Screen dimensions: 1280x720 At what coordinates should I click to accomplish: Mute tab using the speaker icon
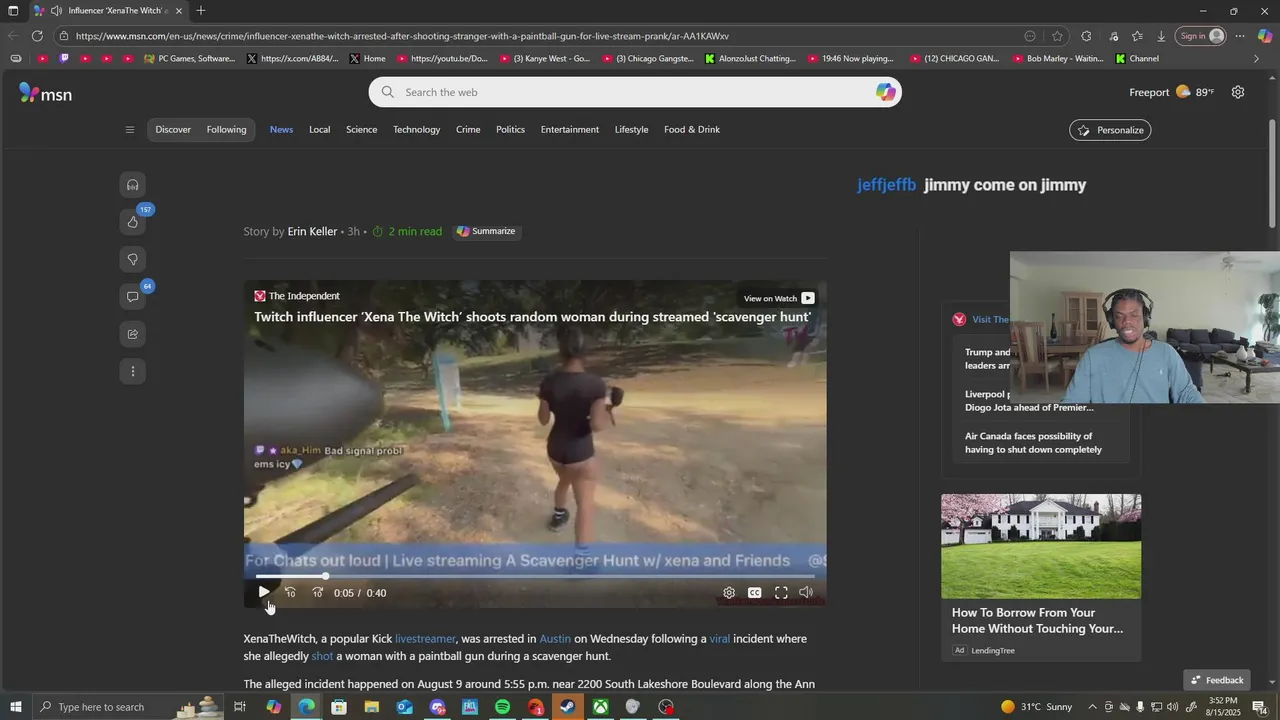point(56,11)
